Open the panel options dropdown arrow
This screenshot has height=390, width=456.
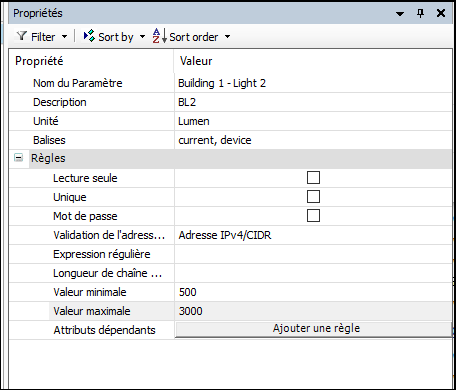400,14
